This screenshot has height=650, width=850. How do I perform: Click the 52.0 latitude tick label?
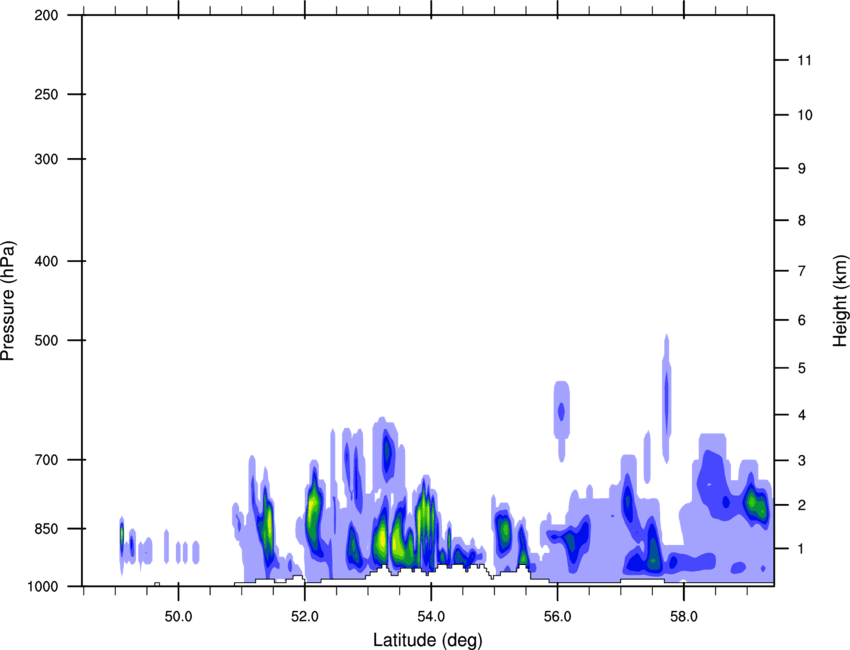(x=305, y=616)
